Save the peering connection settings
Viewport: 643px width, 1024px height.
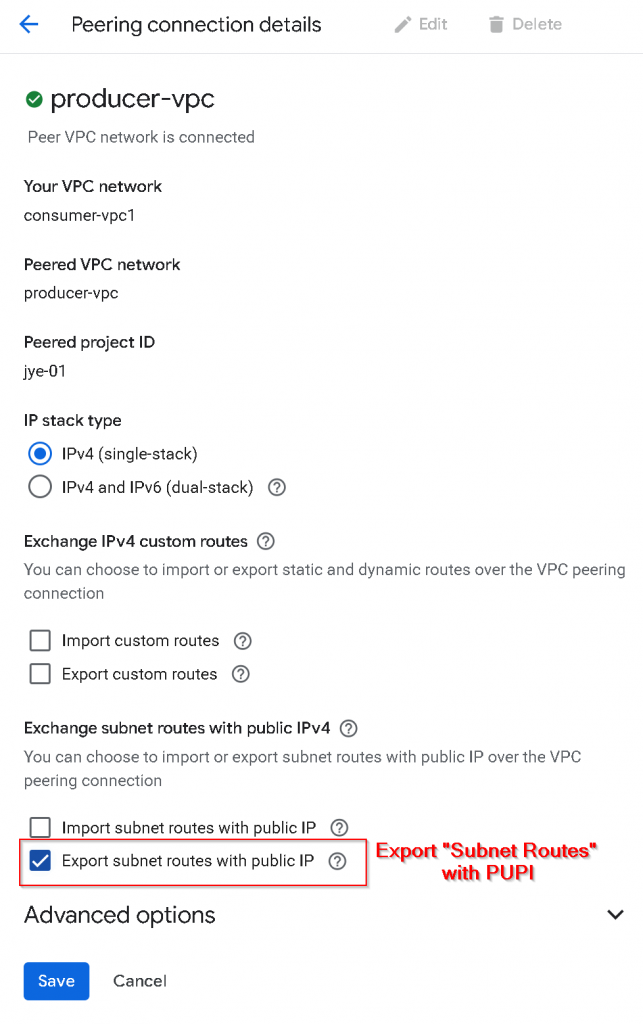click(56, 981)
